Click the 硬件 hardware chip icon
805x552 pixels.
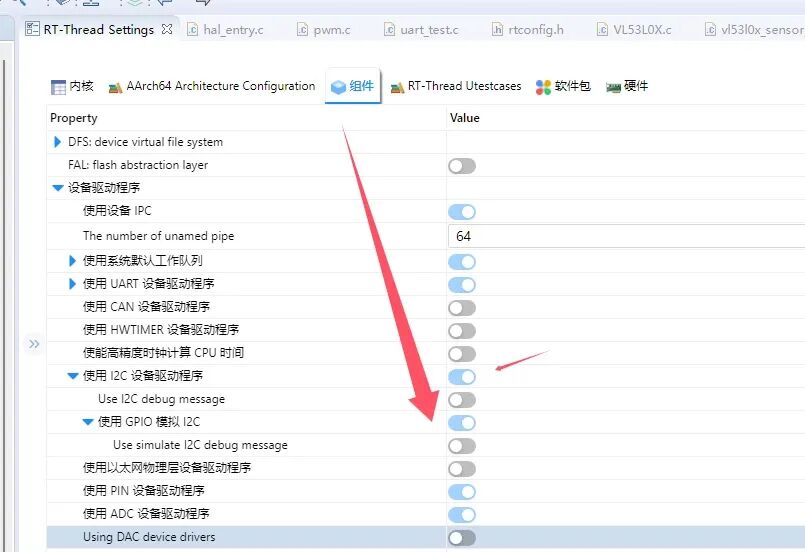tap(613, 87)
